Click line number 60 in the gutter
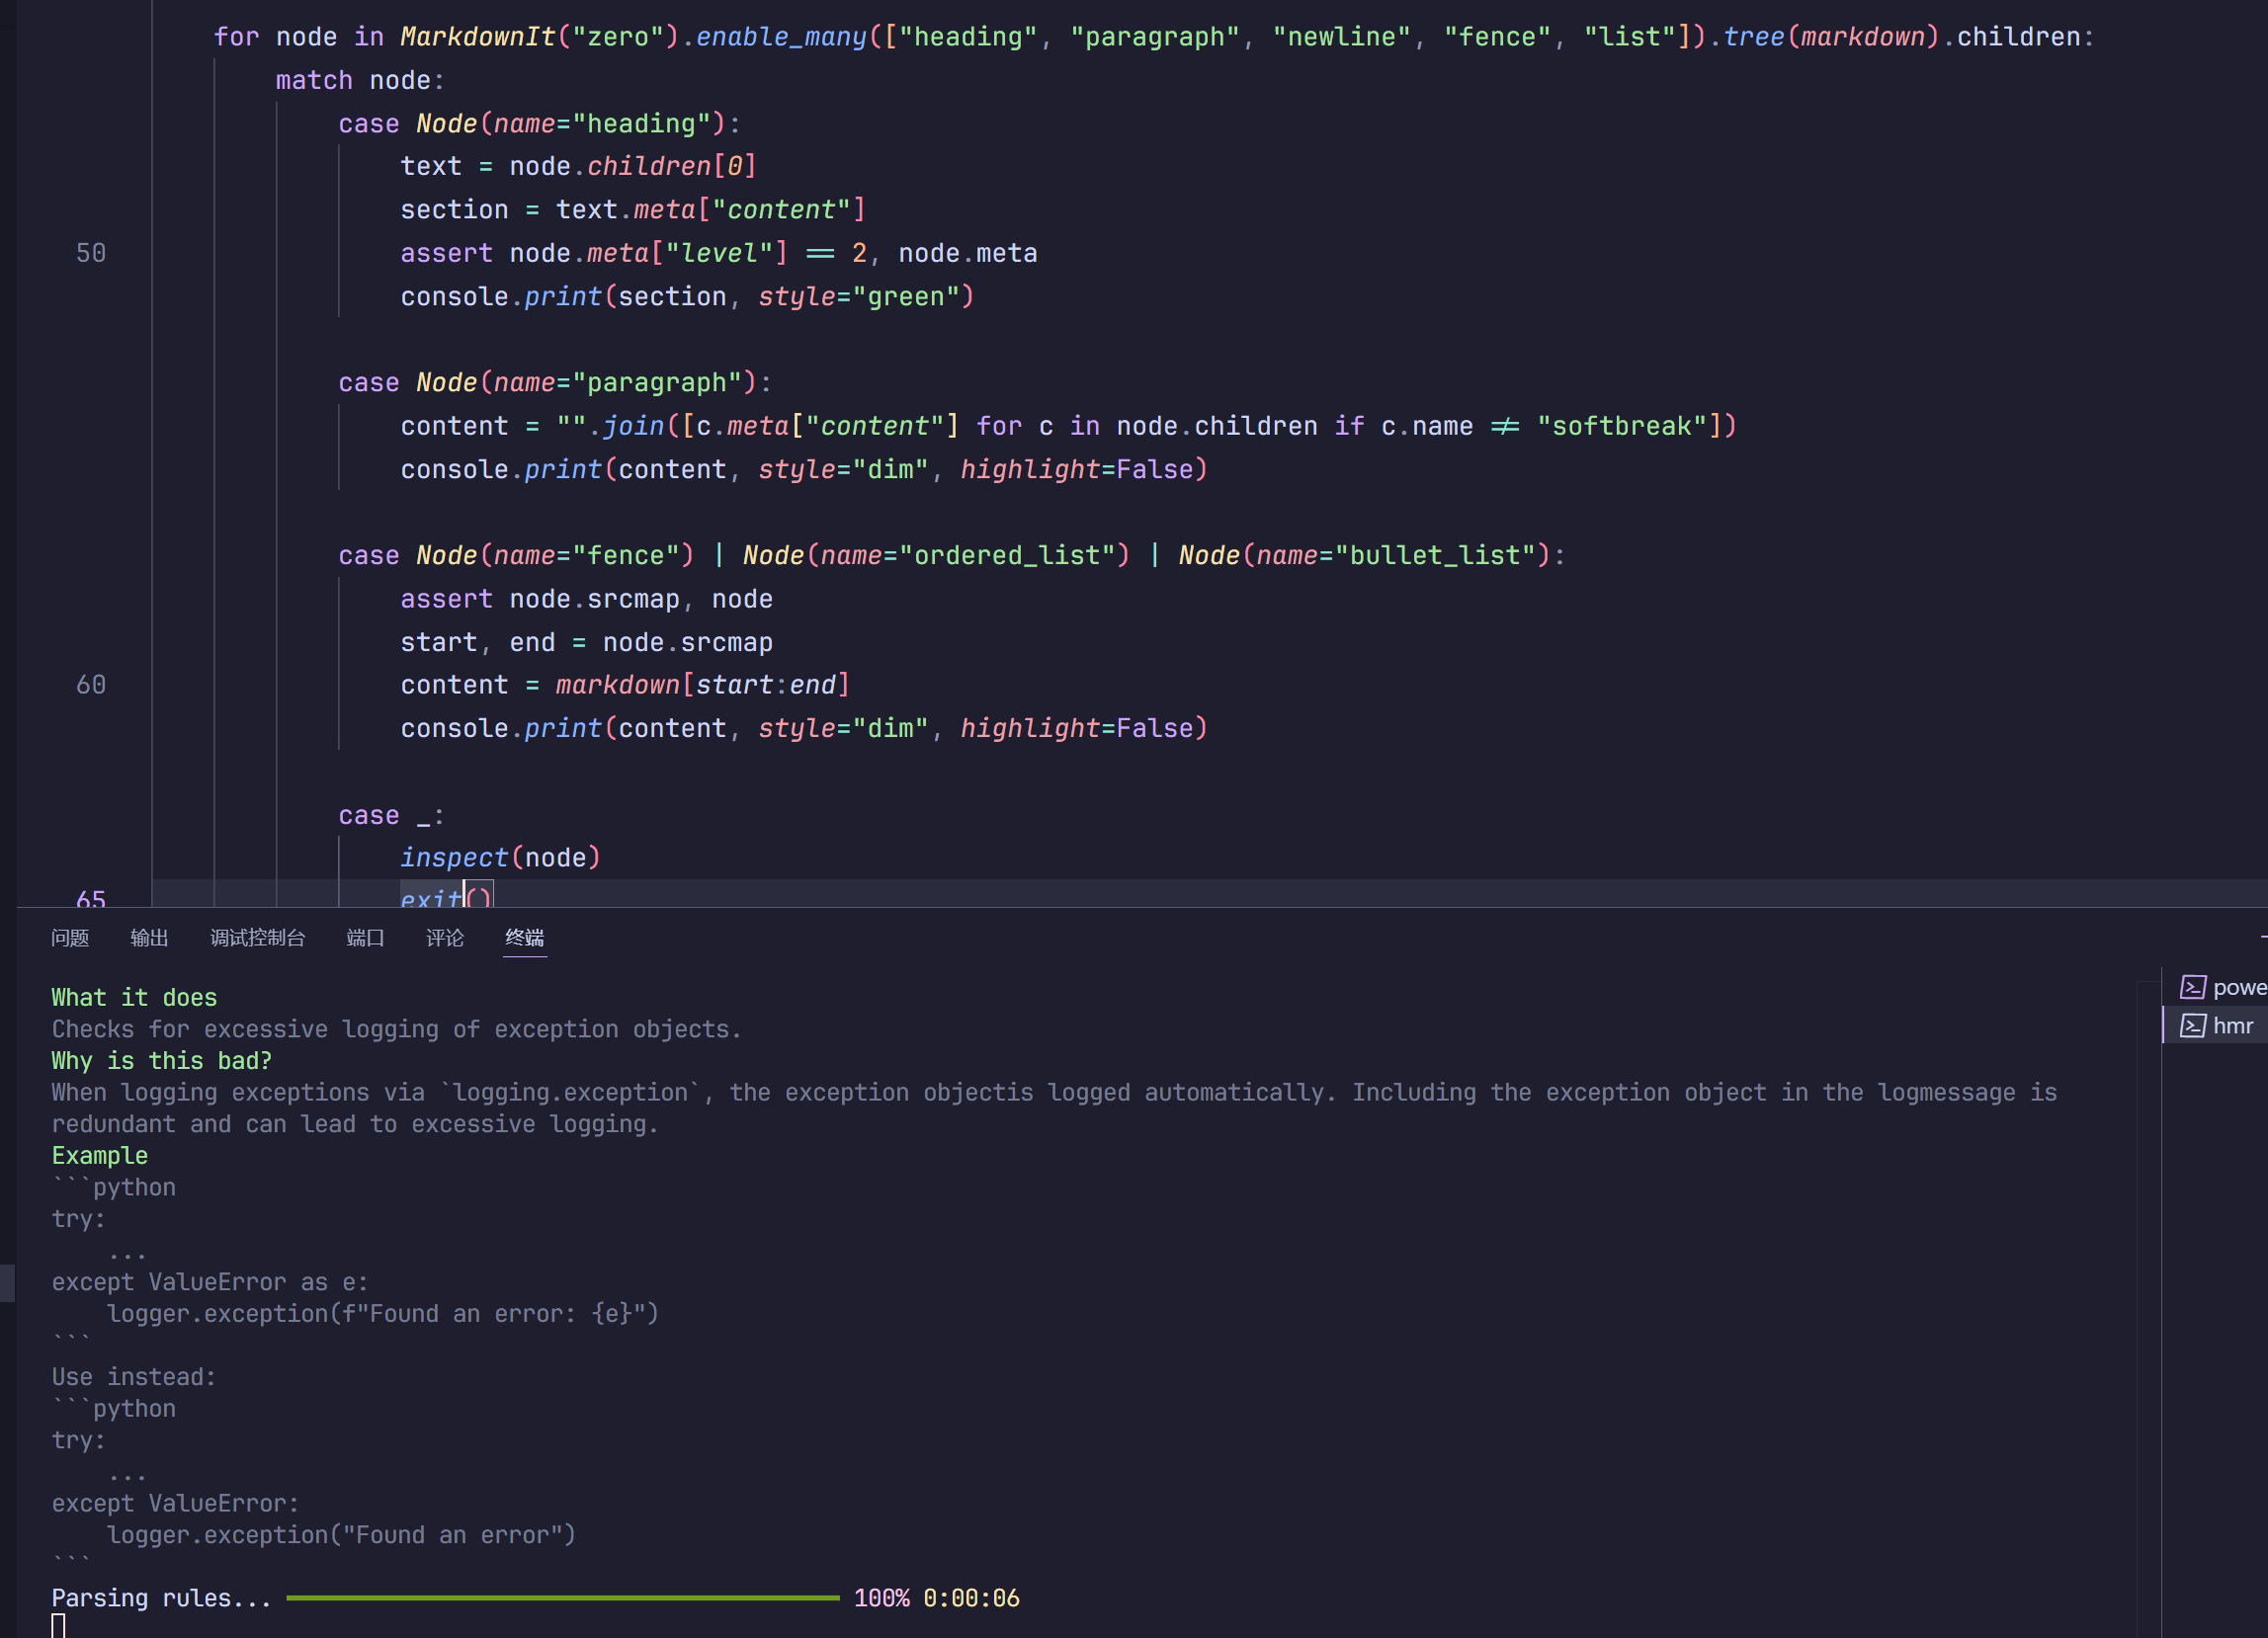Image resolution: width=2268 pixels, height=1638 pixels. point(91,685)
